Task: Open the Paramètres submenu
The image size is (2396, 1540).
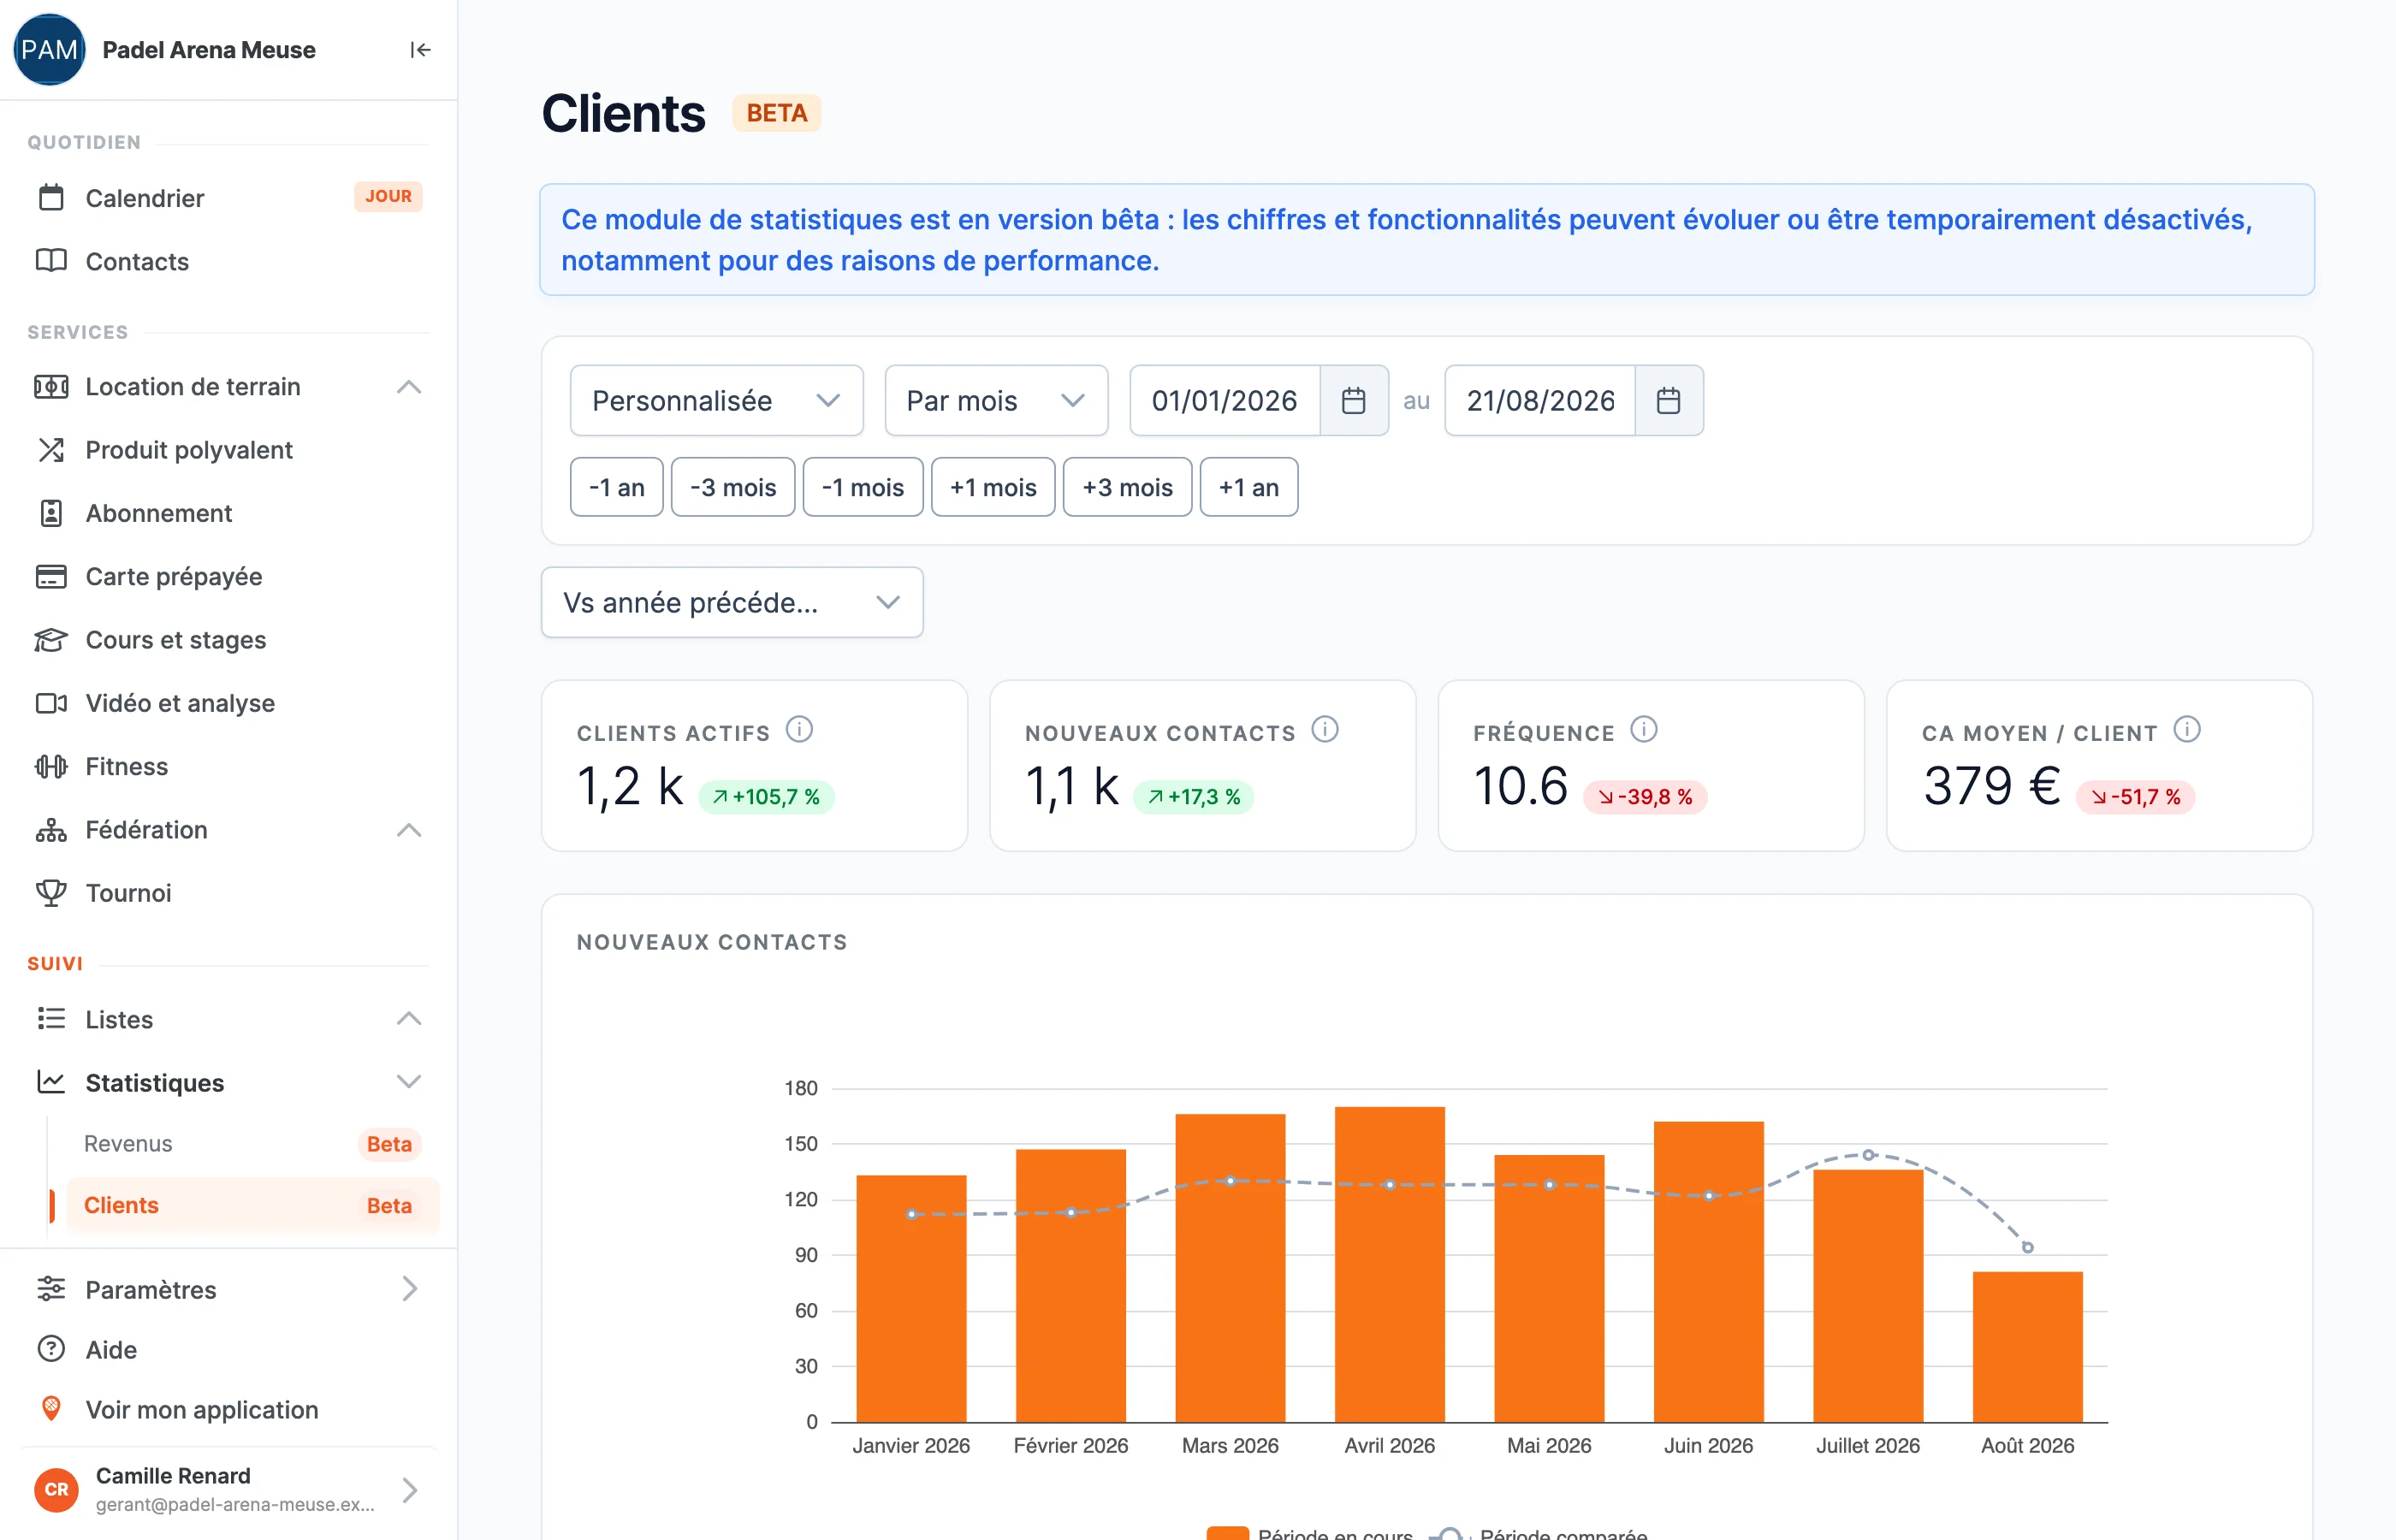Action: tap(229, 1289)
